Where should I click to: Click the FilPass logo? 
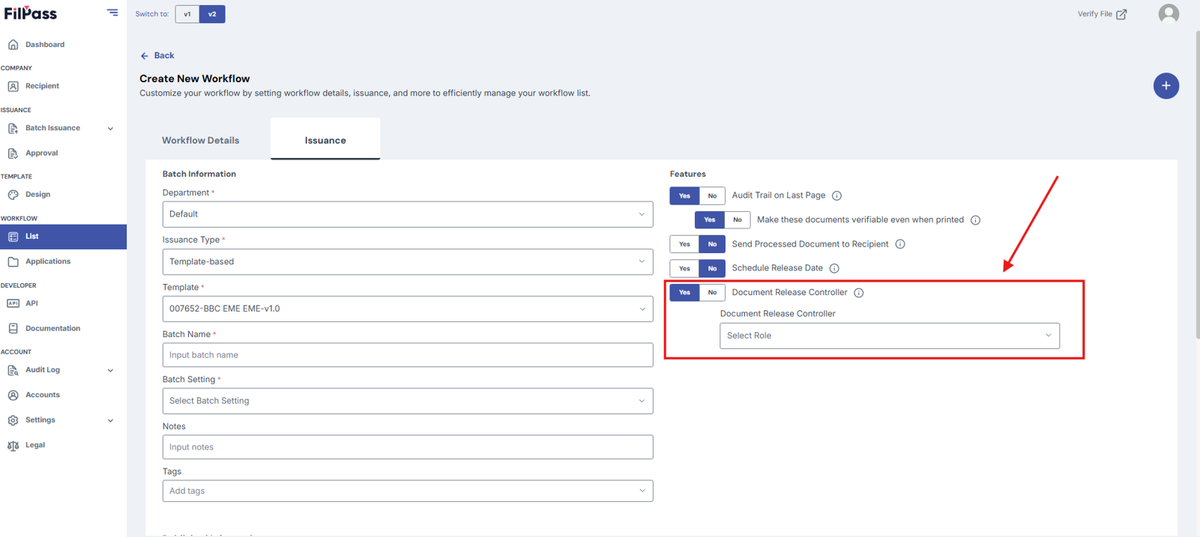29,14
